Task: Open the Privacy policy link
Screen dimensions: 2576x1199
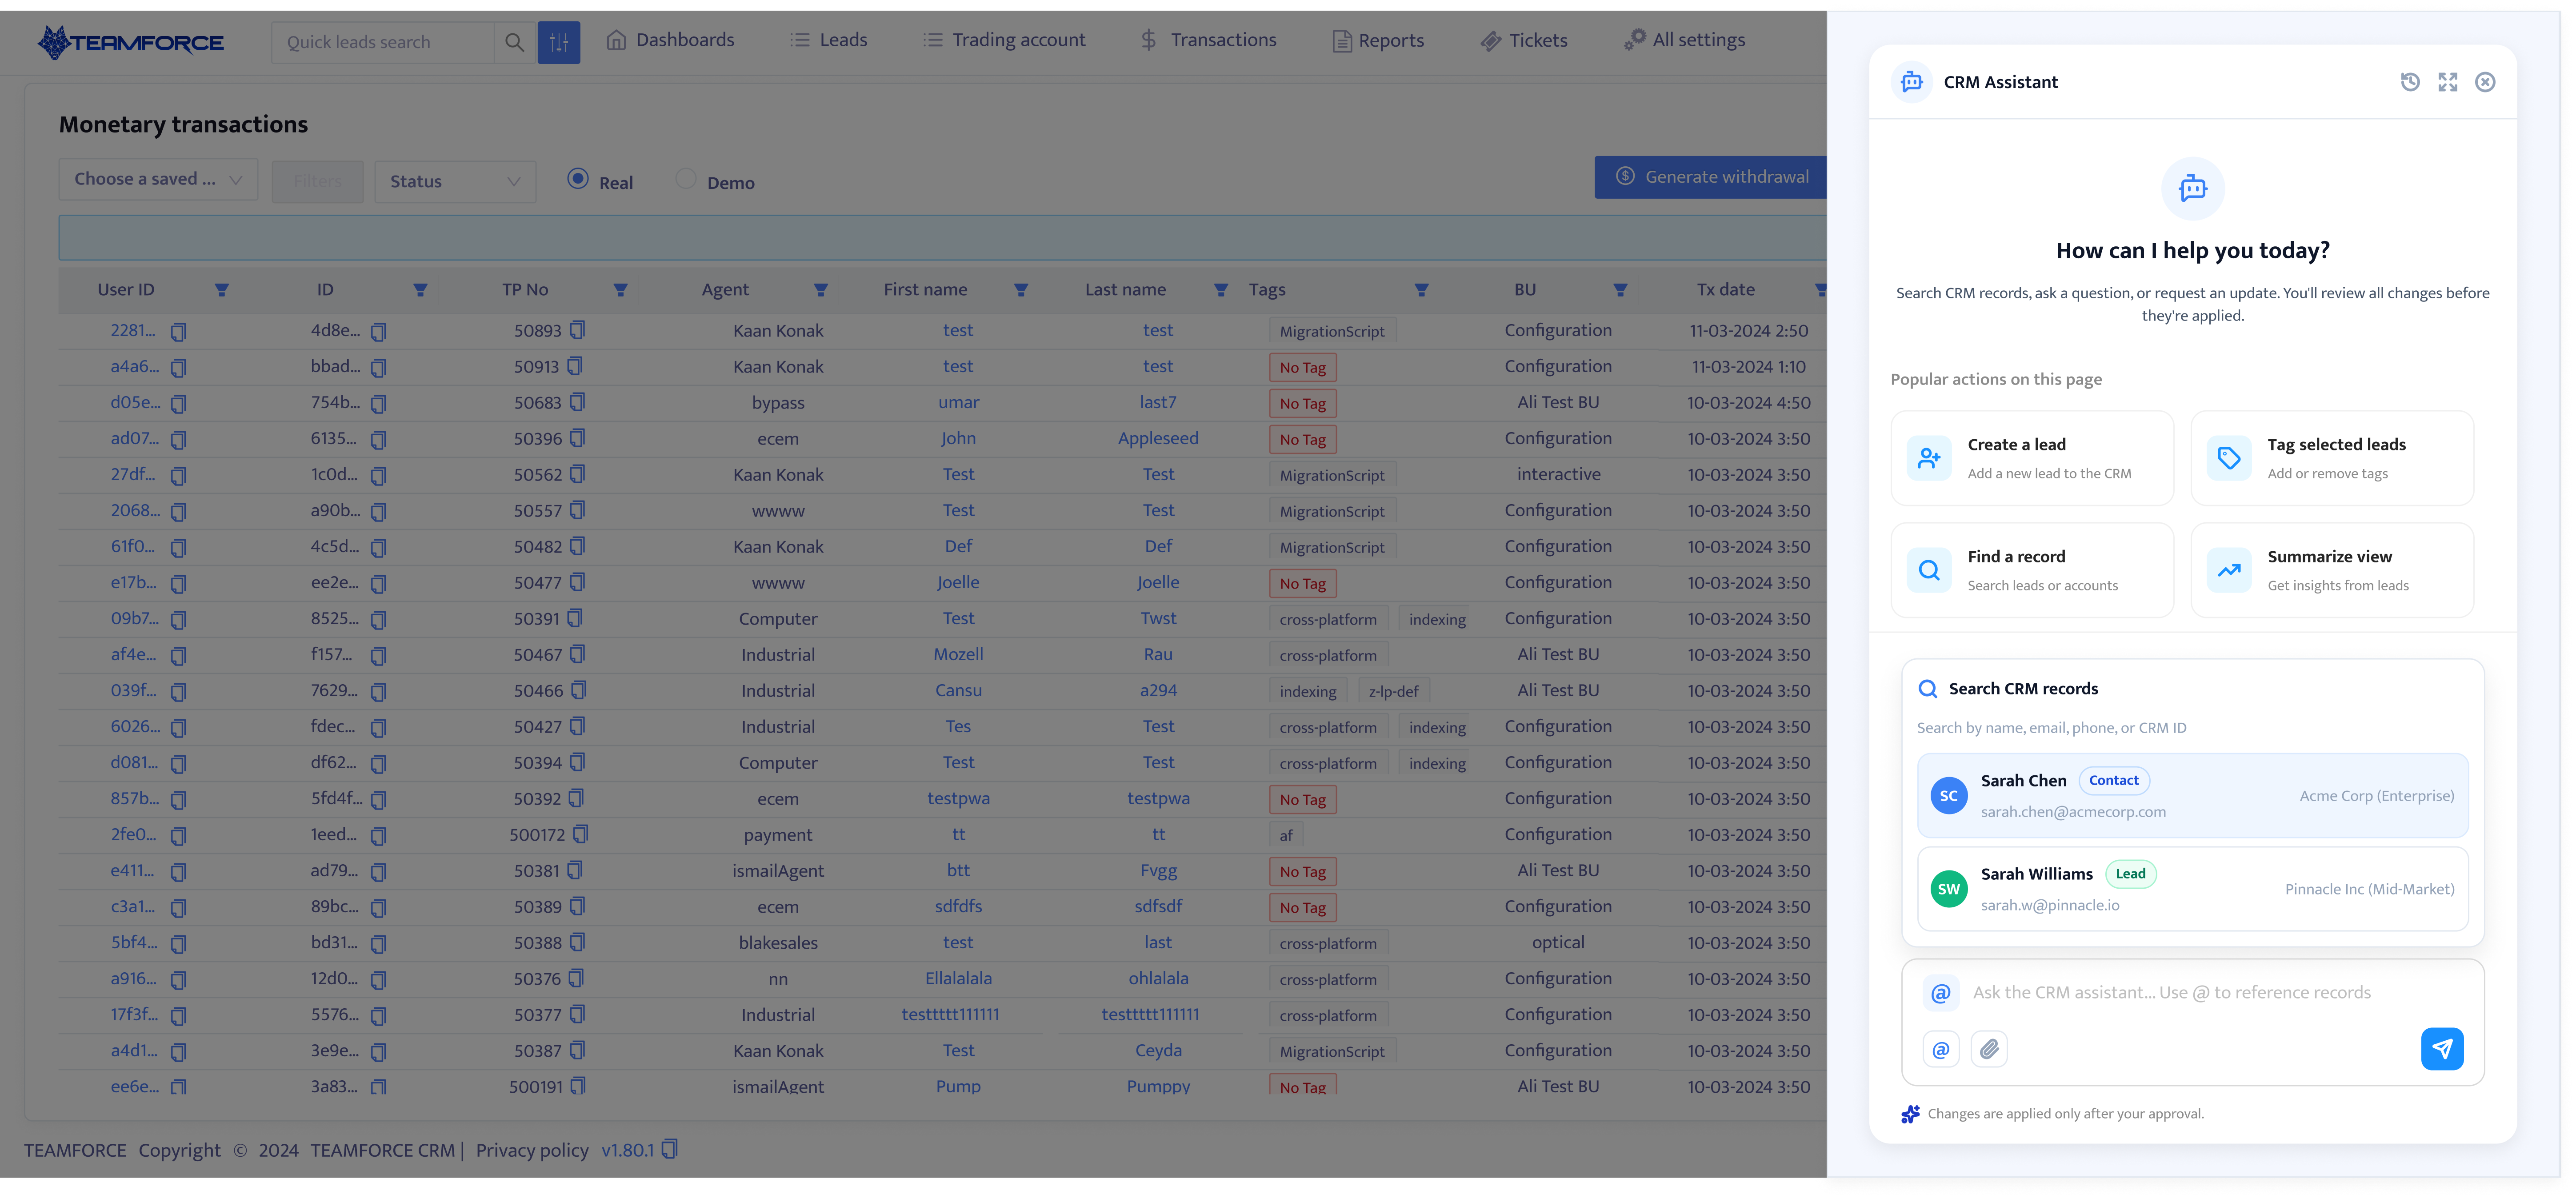Action: [x=532, y=1150]
